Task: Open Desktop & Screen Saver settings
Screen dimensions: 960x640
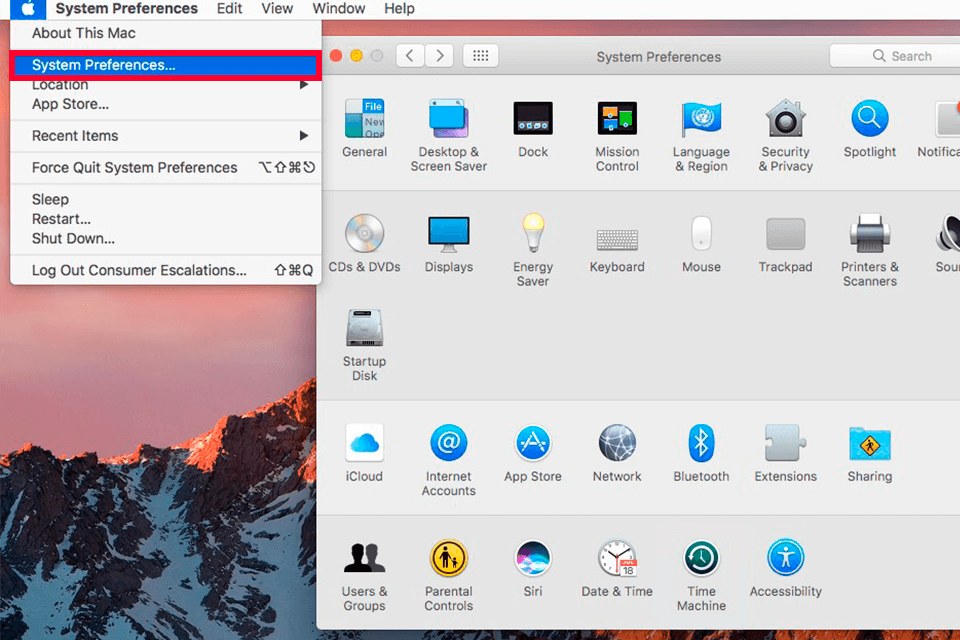Action: click(449, 135)
